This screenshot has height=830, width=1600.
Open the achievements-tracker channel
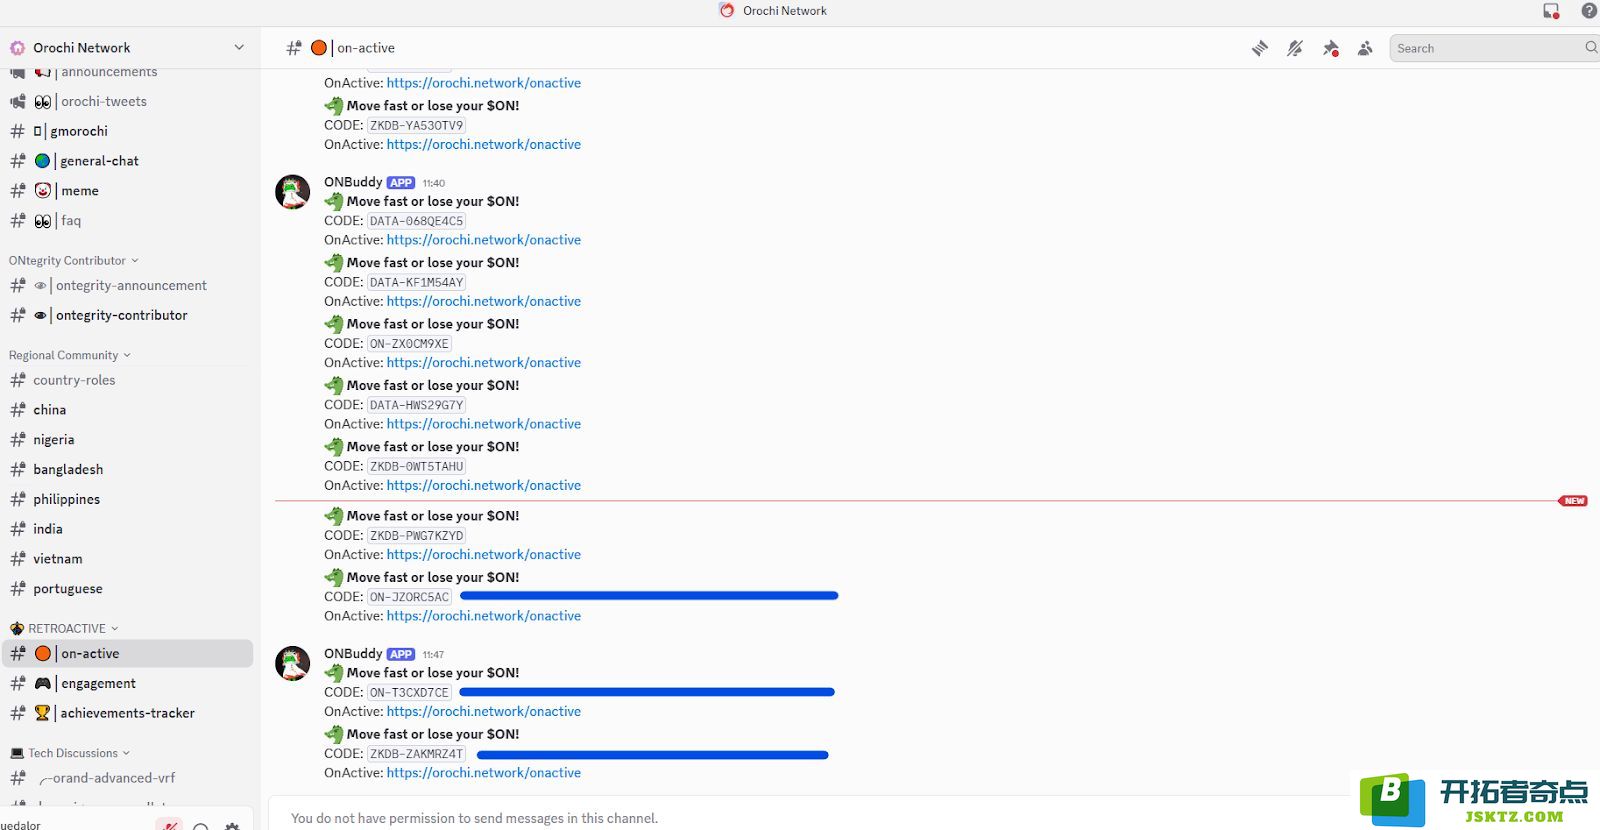click(127, 713)
